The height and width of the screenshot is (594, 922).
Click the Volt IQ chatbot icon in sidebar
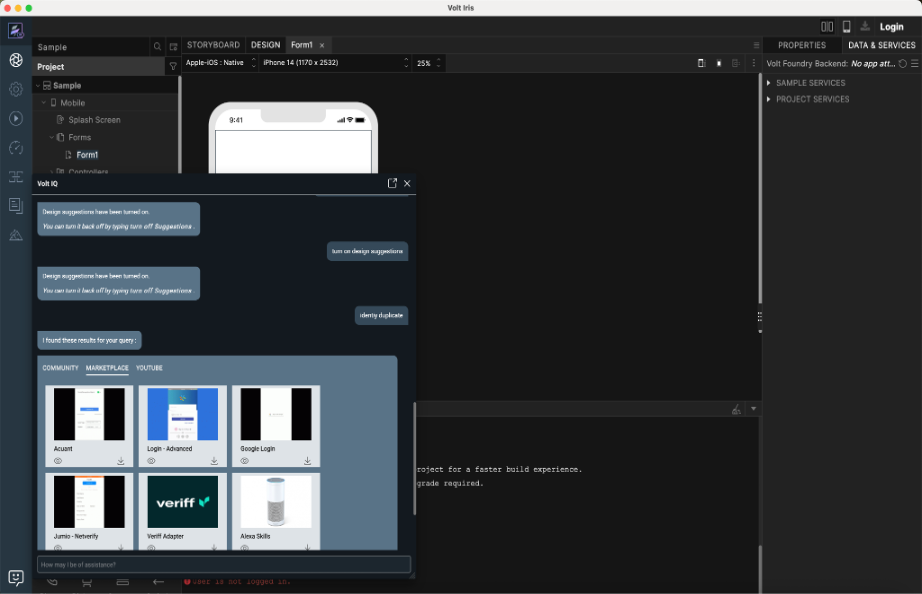coord(16,577)
